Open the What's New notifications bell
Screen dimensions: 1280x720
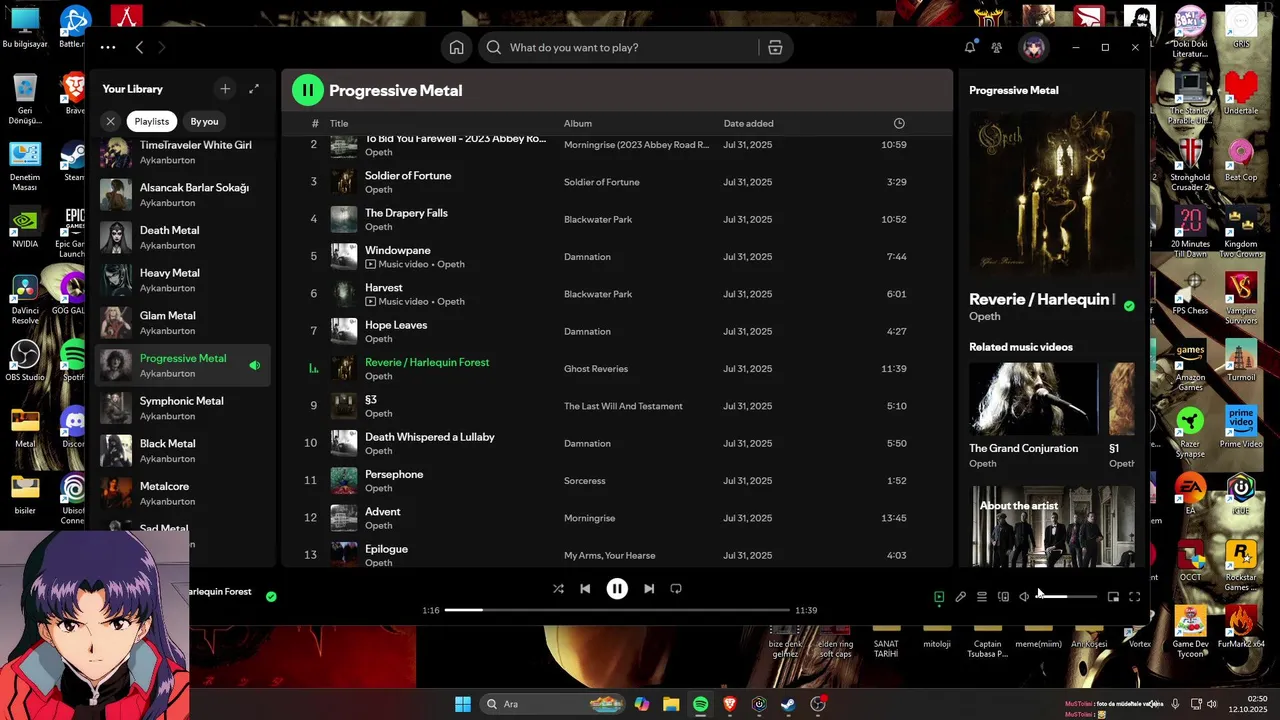coord(969,47)
